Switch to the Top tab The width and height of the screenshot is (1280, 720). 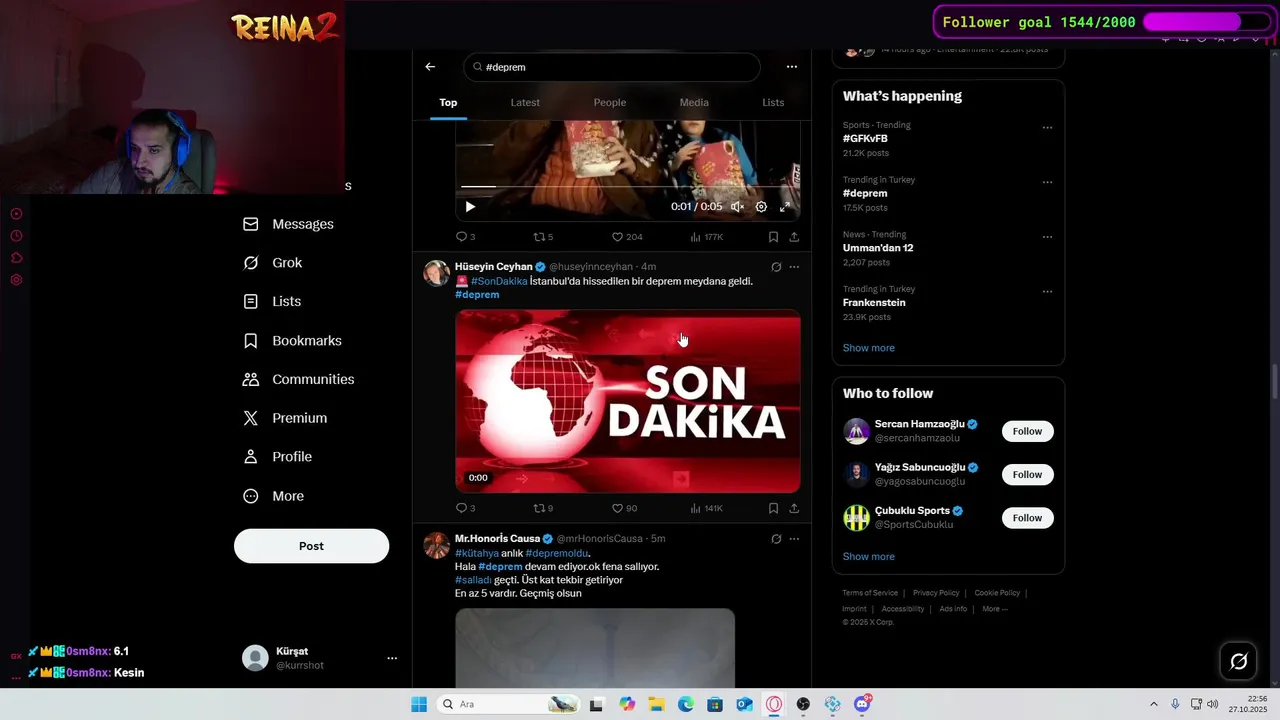(x=448, y=102)
